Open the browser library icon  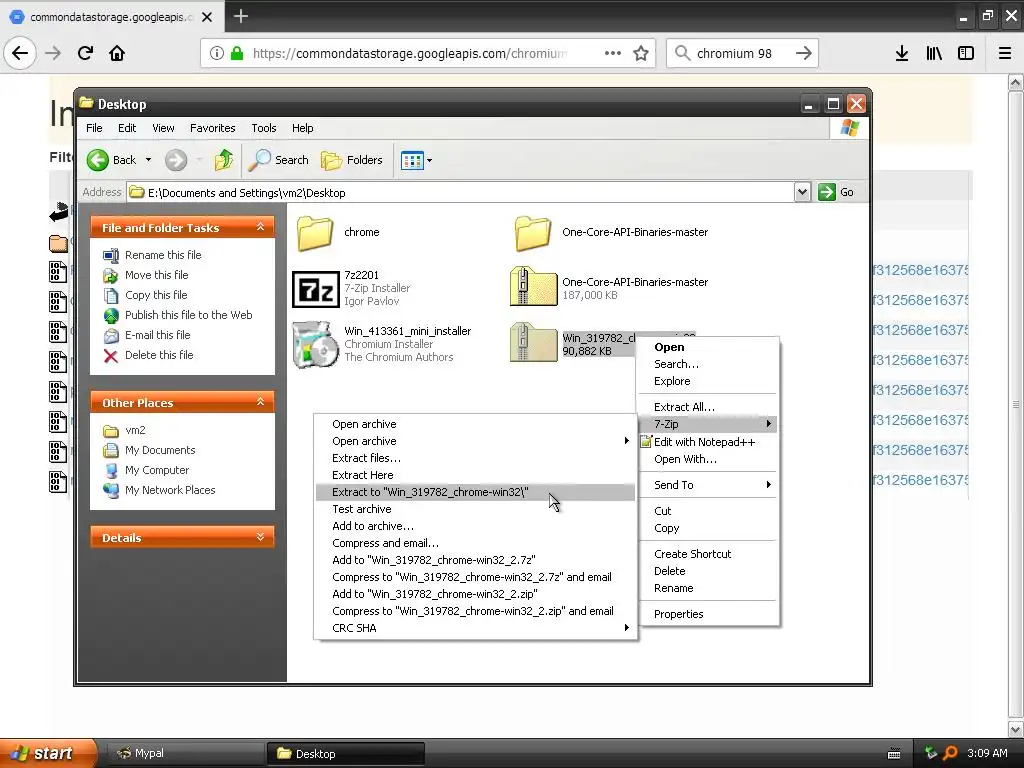coord(934,53)
